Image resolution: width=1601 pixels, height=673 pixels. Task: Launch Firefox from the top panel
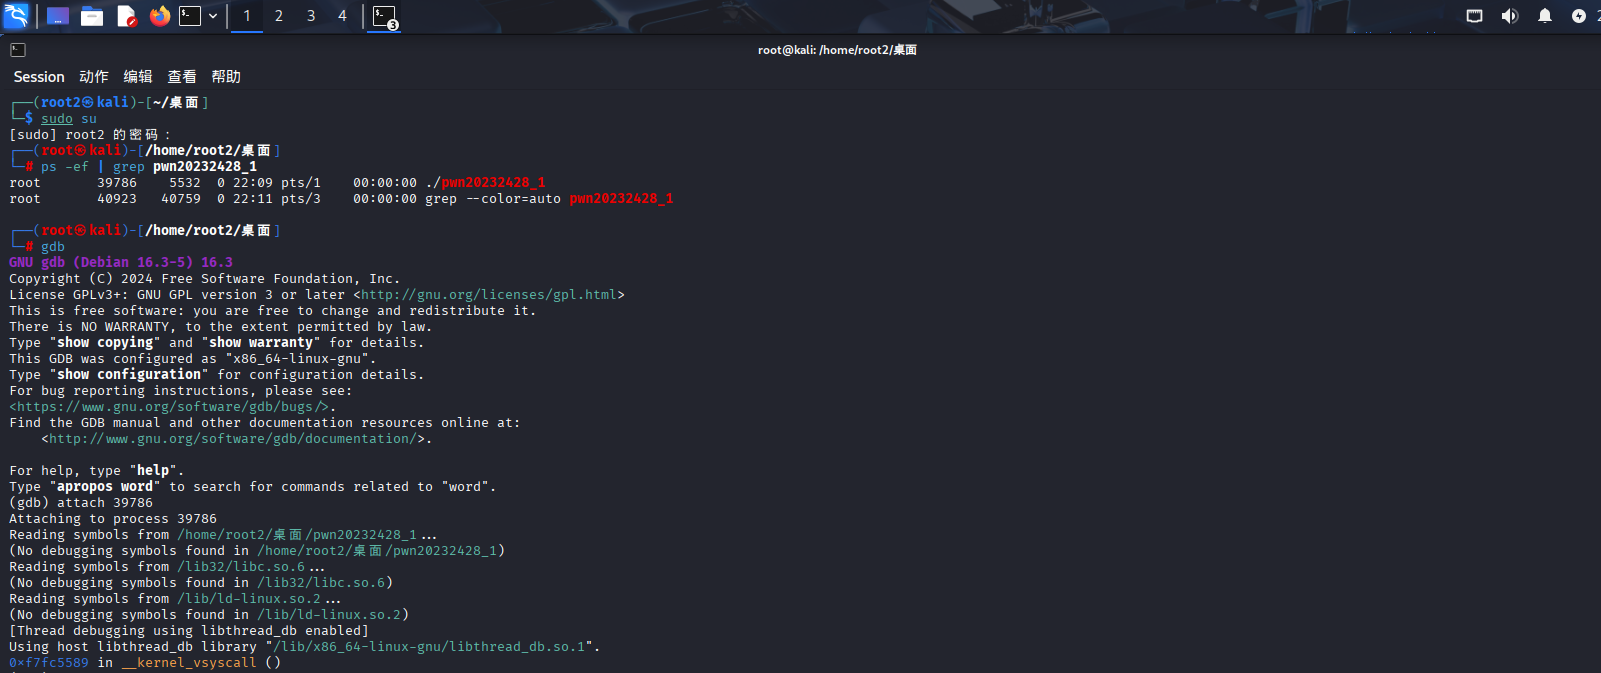pyautogui.click(x=159, y=16)
